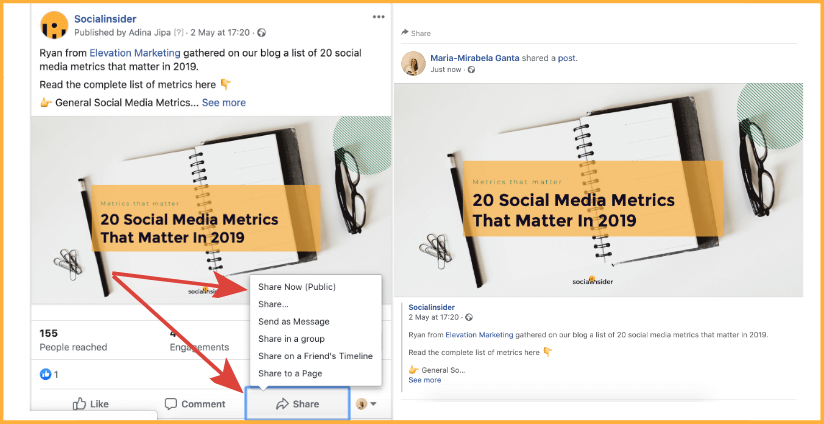This screenshot has width=824, height=424.
Task: Select Share on a Friend's Timeline
Action: [315, 356]
